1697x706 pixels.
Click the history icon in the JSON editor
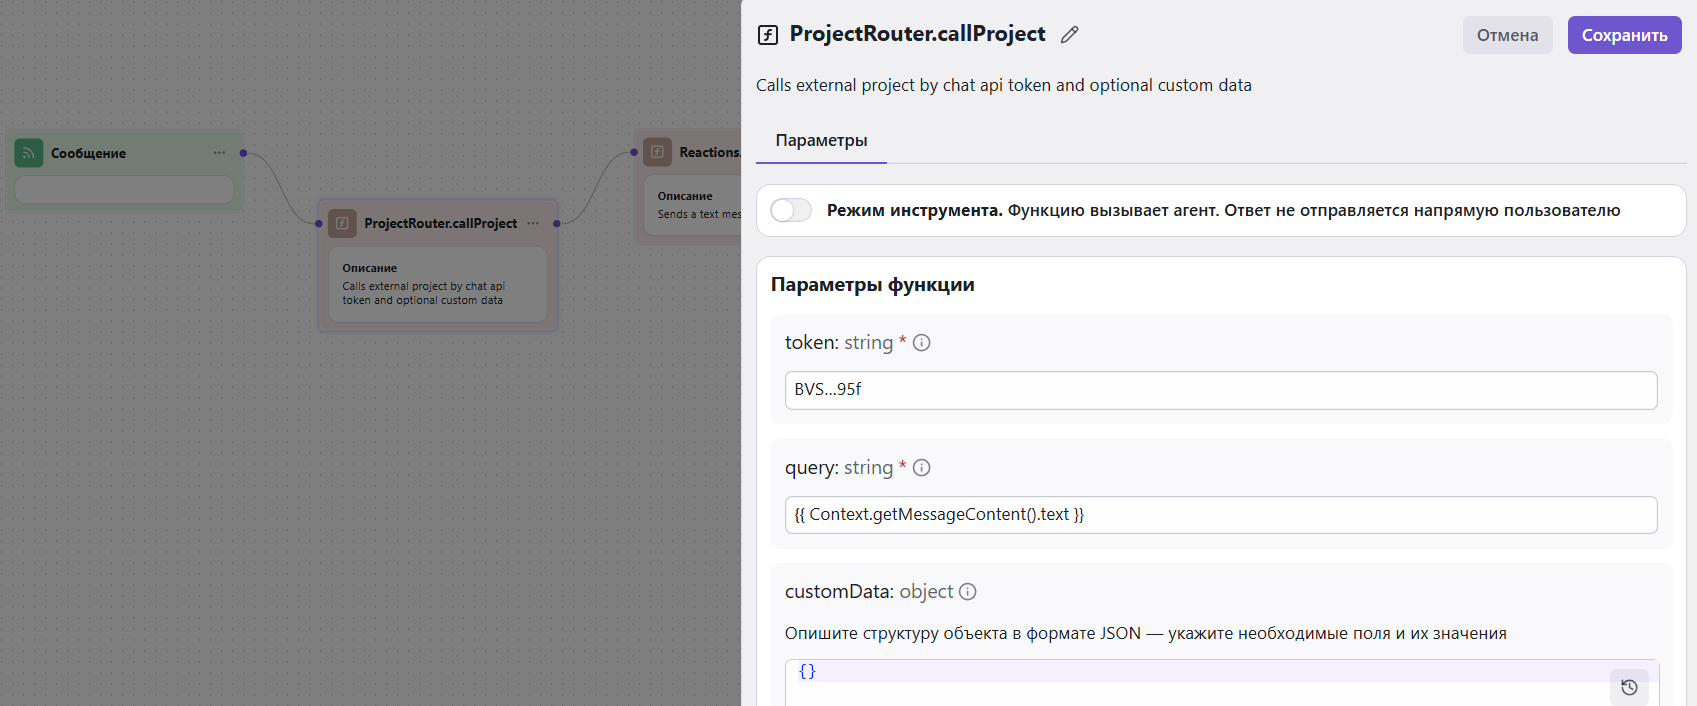click(x=1629, y=687)
